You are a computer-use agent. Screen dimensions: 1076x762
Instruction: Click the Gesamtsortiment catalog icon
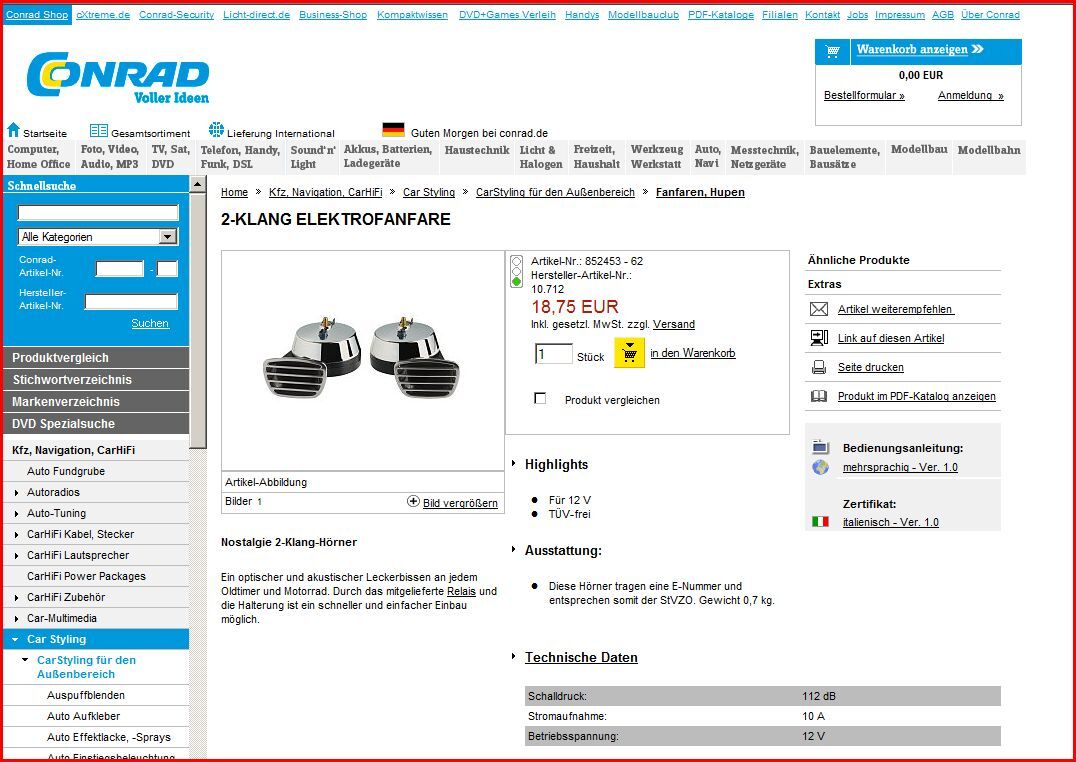point(98,131)
